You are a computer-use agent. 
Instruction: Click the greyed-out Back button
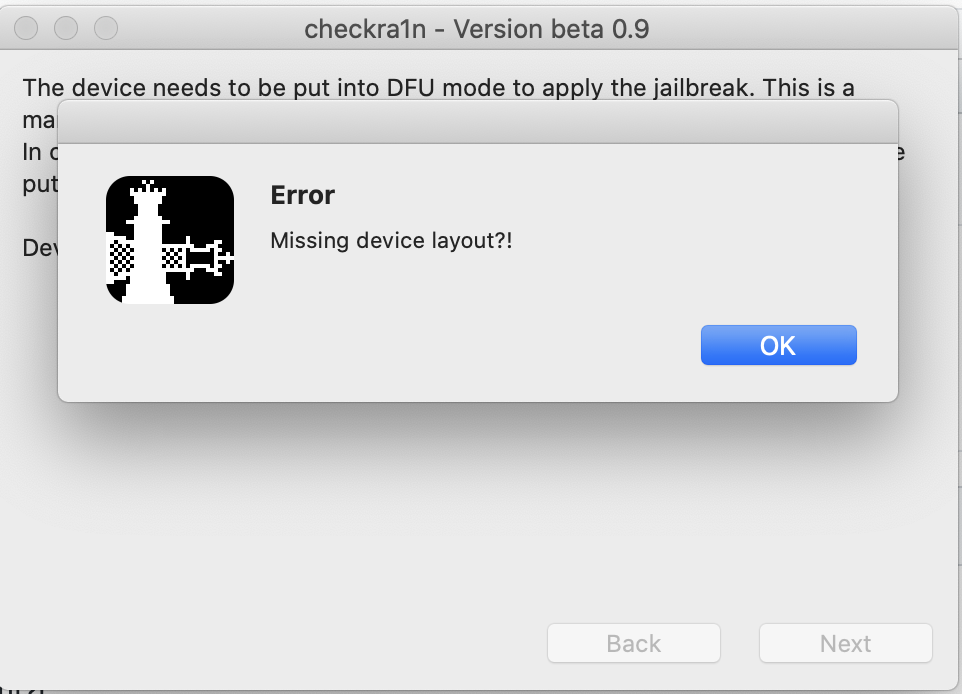click(x=633, y=643)
